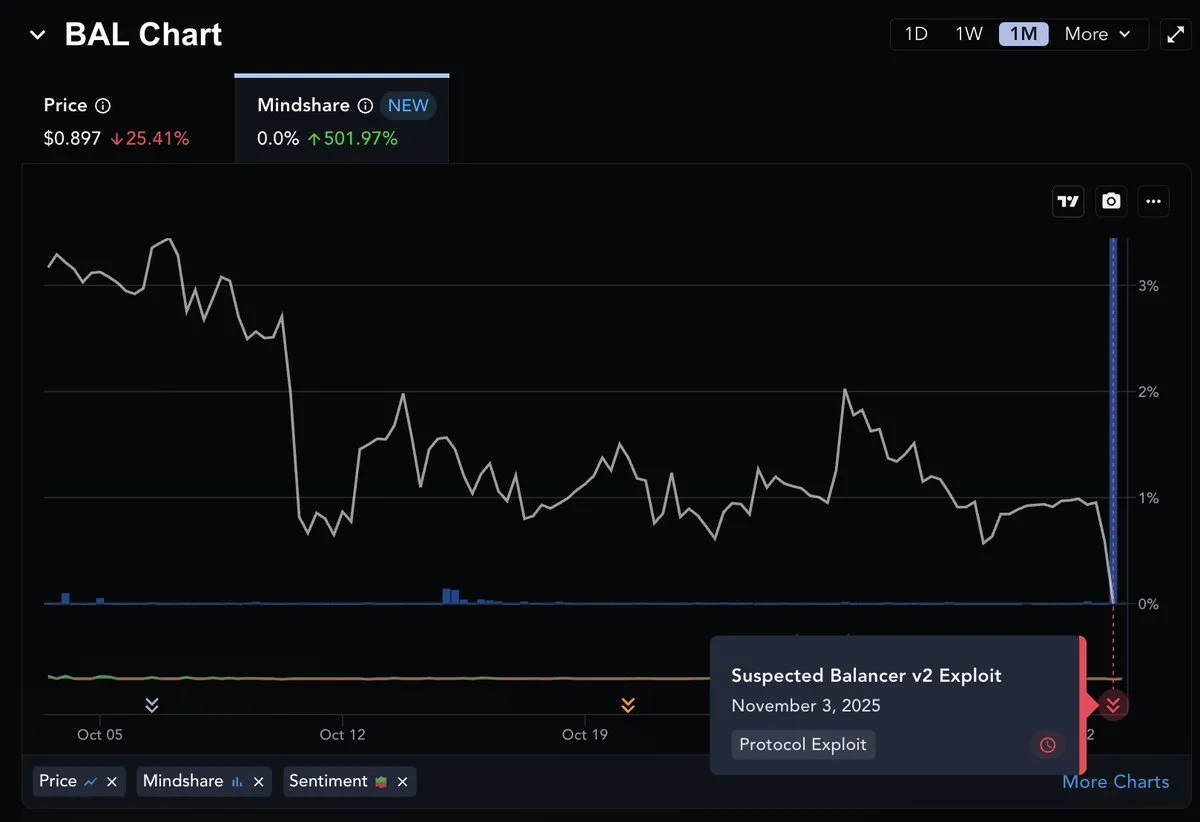Remove the Mindshare series chip
Image resolution: width=1200 pixels, height=822 pixels.
[x=258, y=782]
